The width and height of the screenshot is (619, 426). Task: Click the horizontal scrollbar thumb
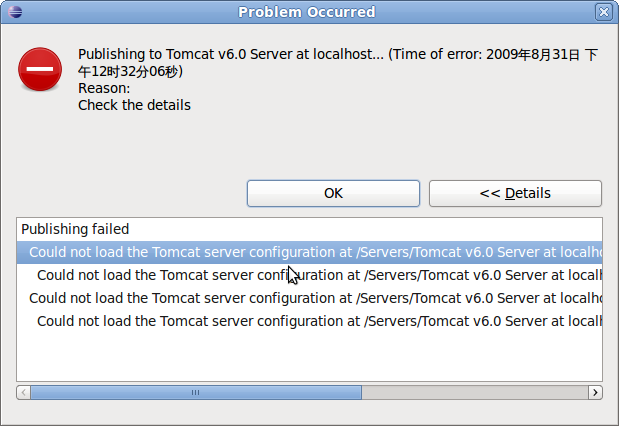tap(196, 392)
